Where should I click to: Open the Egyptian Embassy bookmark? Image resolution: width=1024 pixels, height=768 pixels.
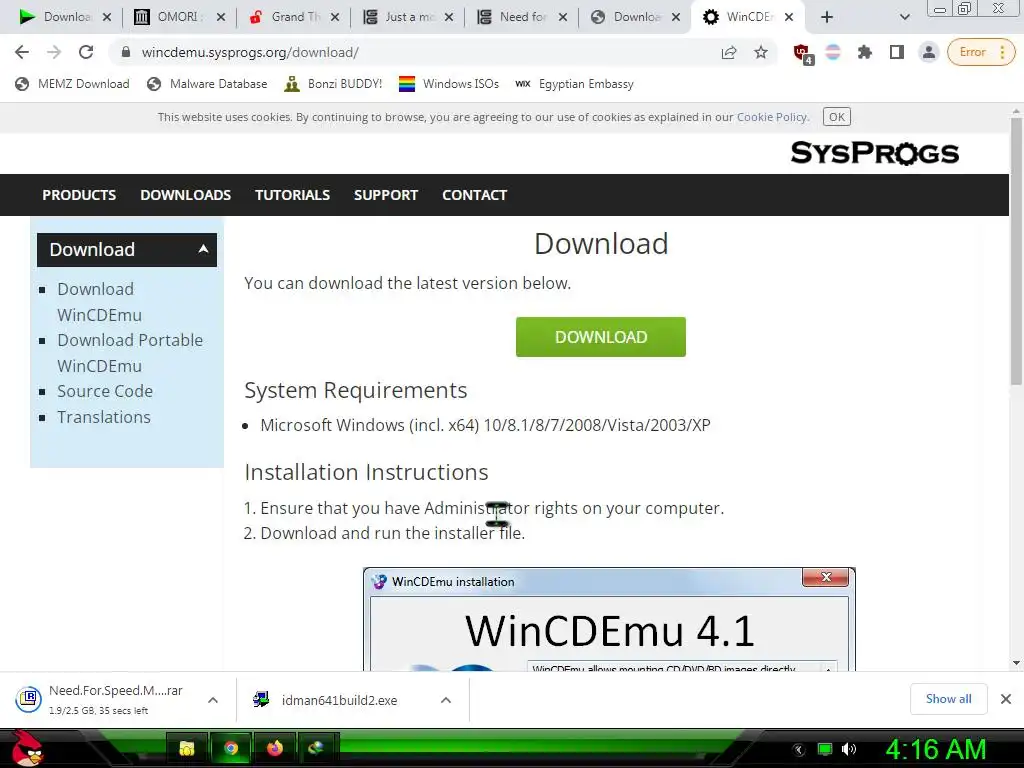coord(575,84)
